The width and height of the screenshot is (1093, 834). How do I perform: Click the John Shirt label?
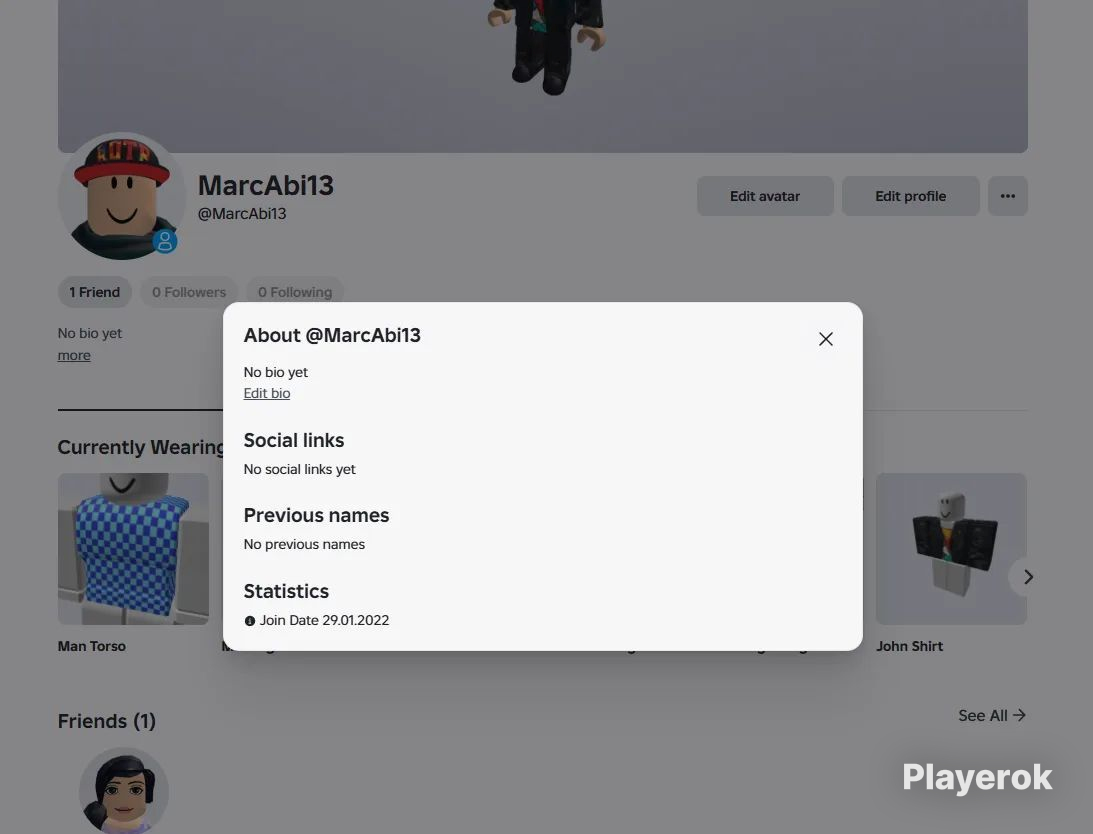pos(909,646)
